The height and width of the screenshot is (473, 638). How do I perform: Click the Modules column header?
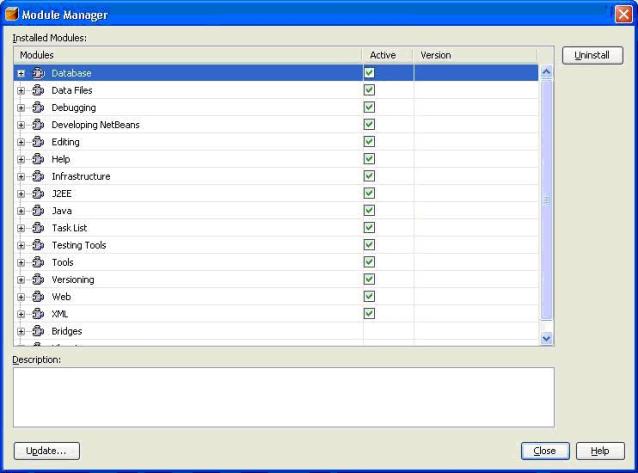tap(187, 55)
